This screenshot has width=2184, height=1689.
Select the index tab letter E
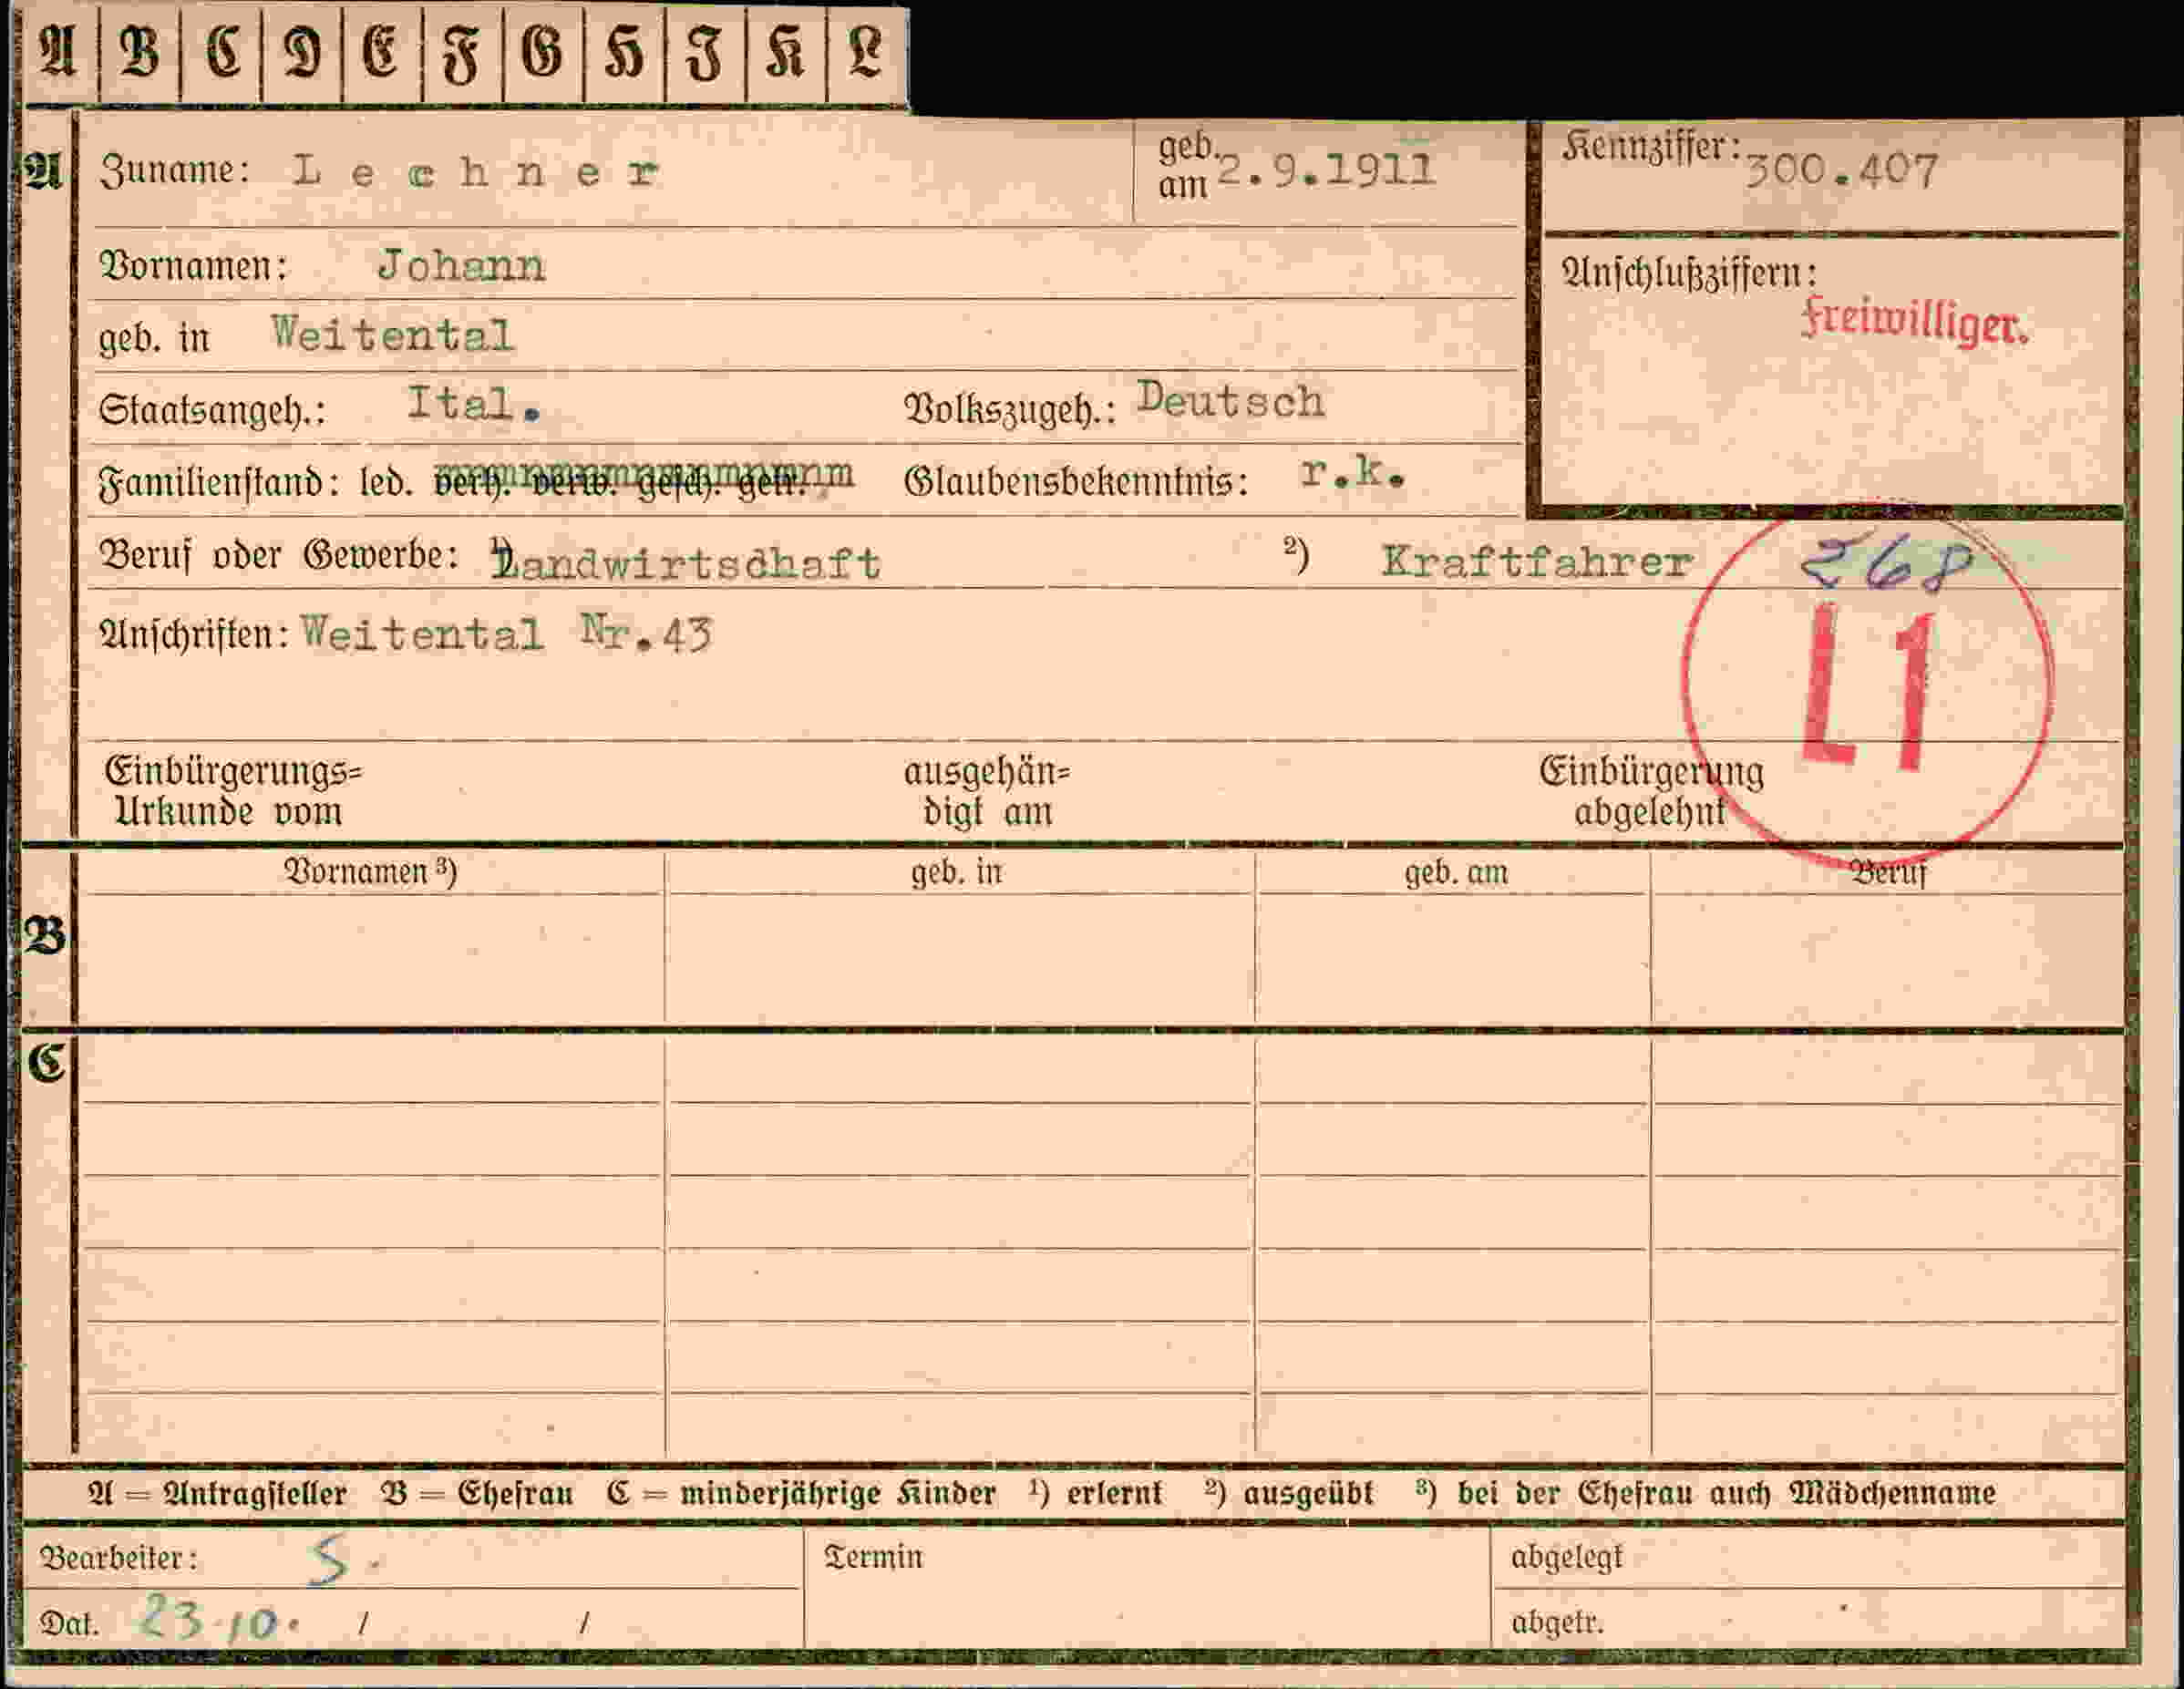point(382,52)
